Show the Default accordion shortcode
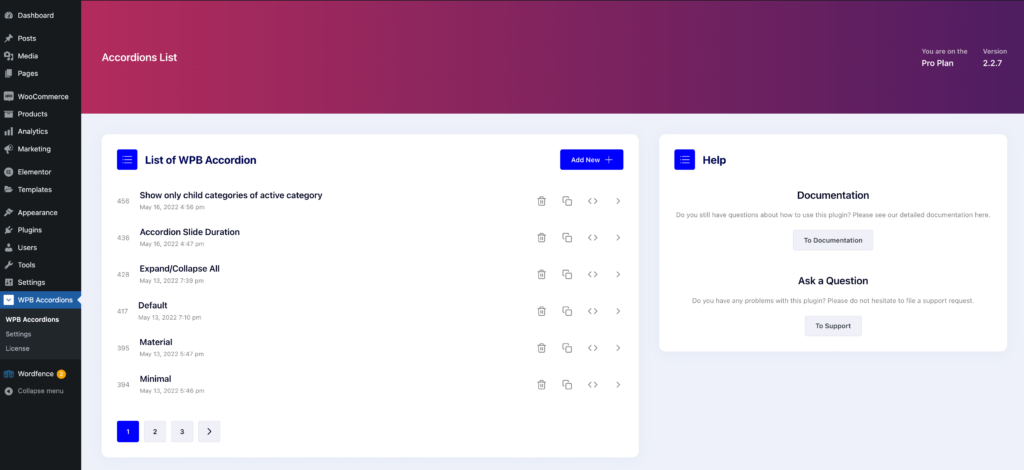This screenshot has width=1024, height=470. 592,311
